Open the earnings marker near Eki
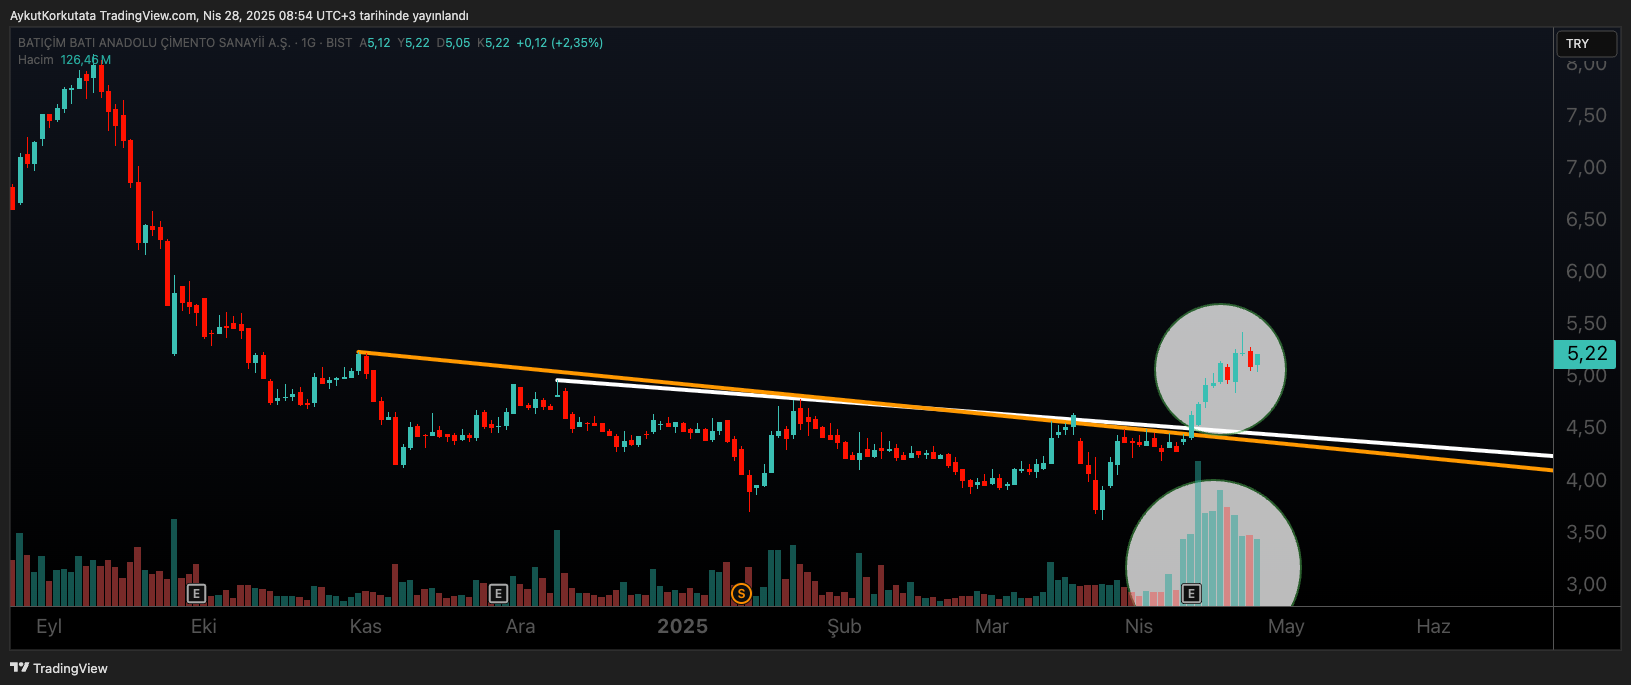This screenshot has width=1631, height=685. click(196, 594)
